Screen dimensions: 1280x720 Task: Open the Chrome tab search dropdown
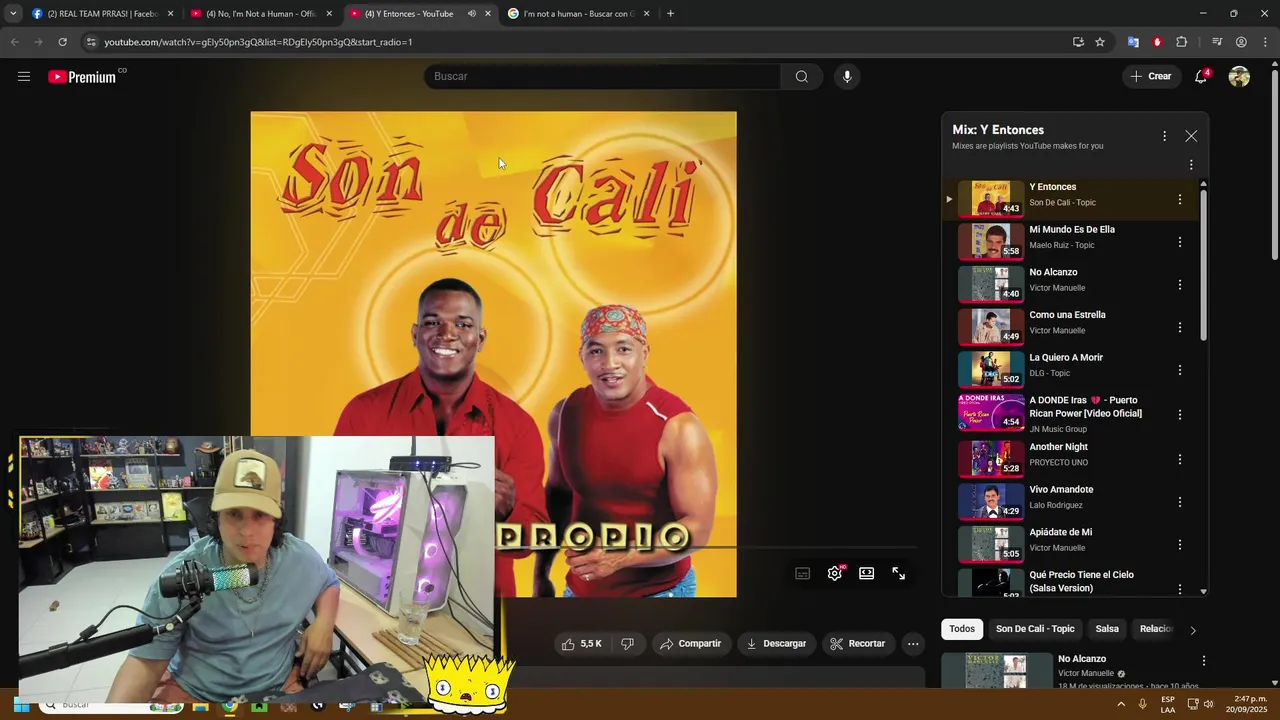[13, 14]
